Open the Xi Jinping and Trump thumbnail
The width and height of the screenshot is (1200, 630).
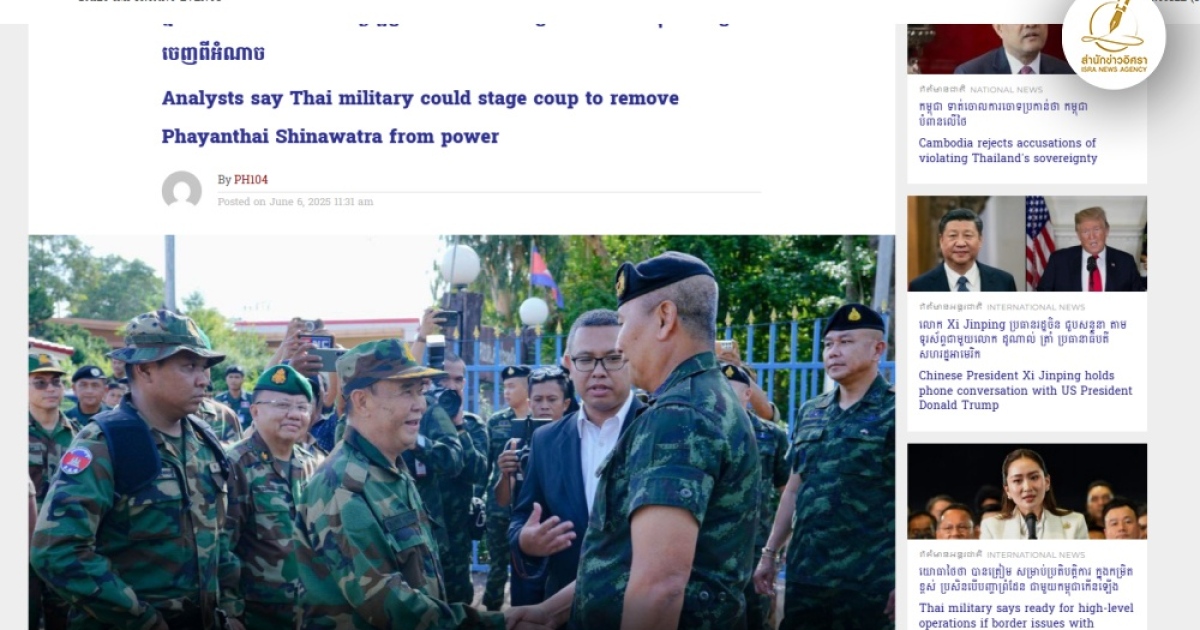coord(1027,243)
